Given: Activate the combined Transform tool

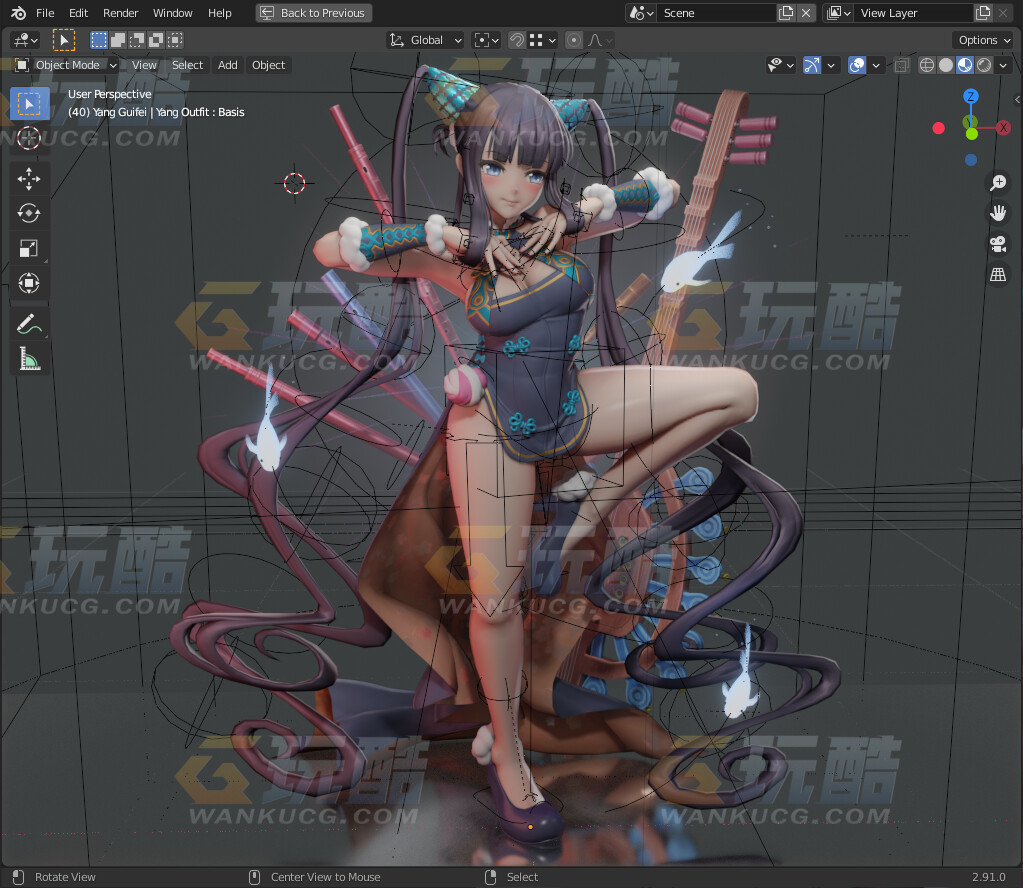Looking at the screenshot, I should point(29,283).
